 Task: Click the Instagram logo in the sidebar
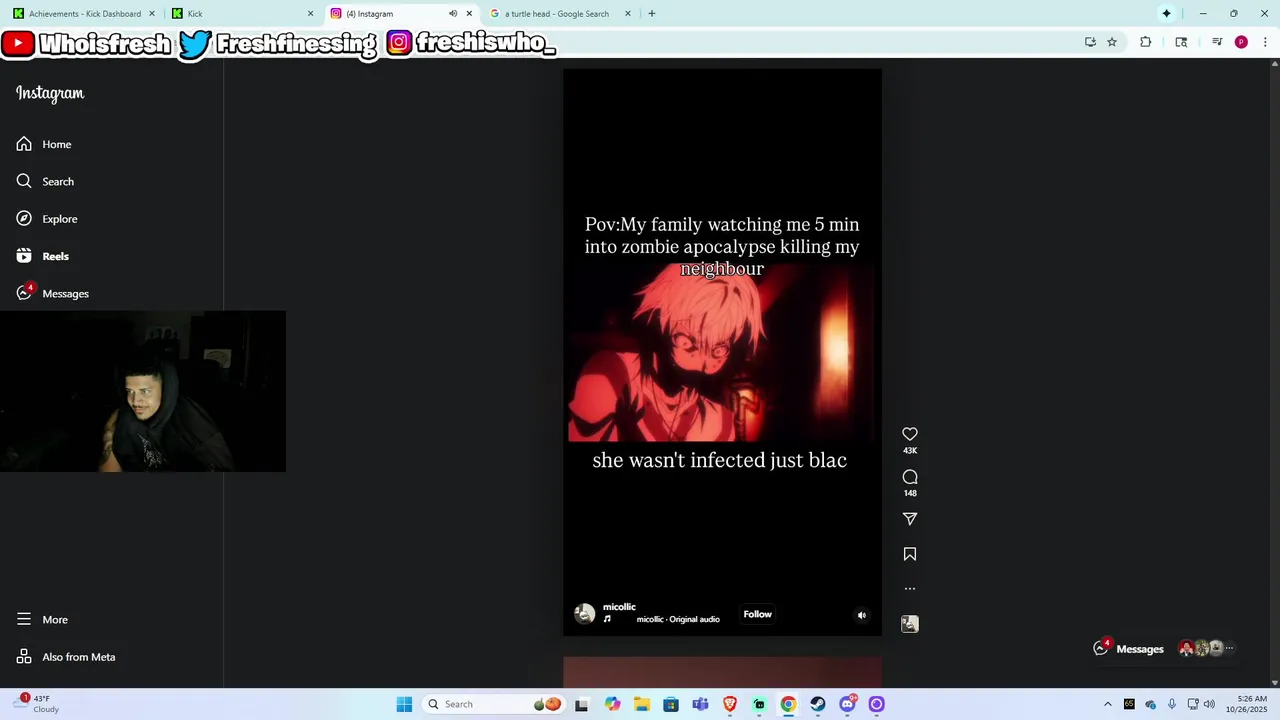click(x=50, y=93)
